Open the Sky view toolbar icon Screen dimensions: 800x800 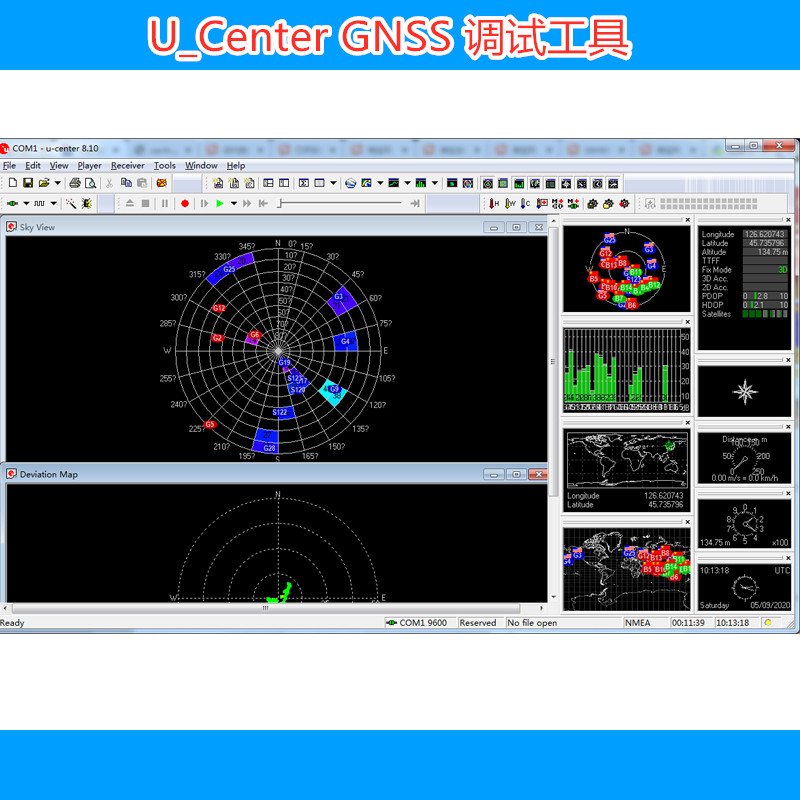tap(468, 183)
